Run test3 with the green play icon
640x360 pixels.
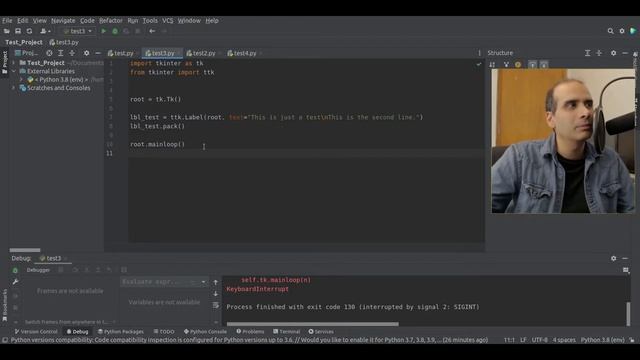click(x=104, y=31)
